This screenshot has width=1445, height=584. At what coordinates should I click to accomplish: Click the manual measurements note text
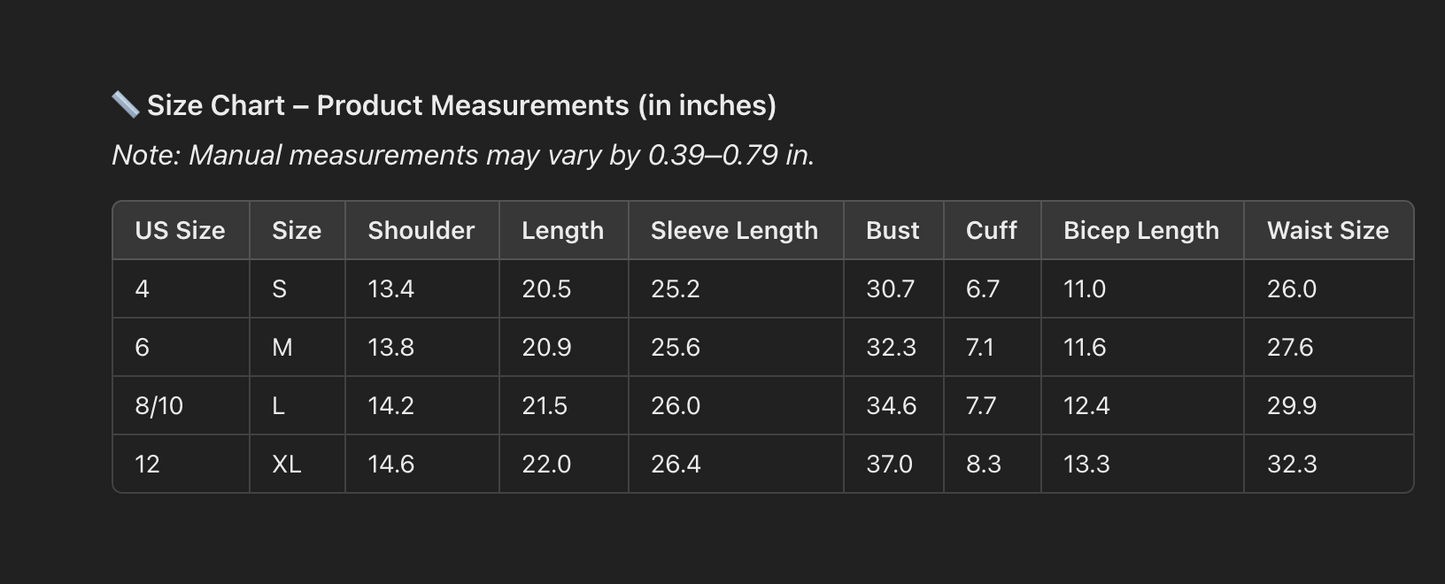463,155
